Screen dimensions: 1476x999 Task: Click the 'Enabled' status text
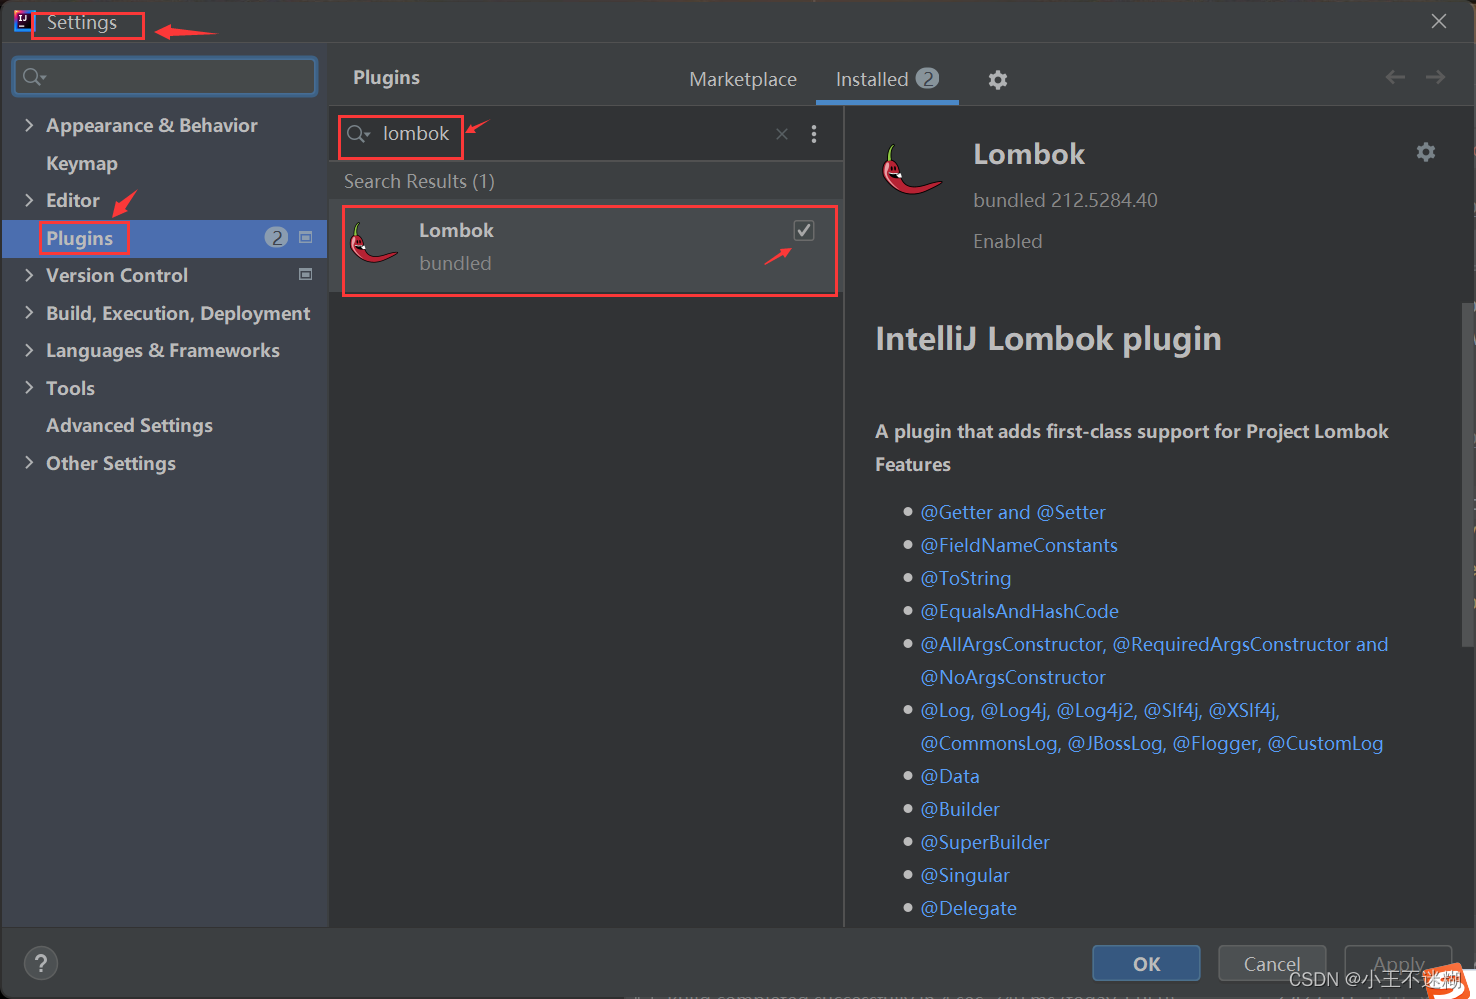(x=1007, y=241)
